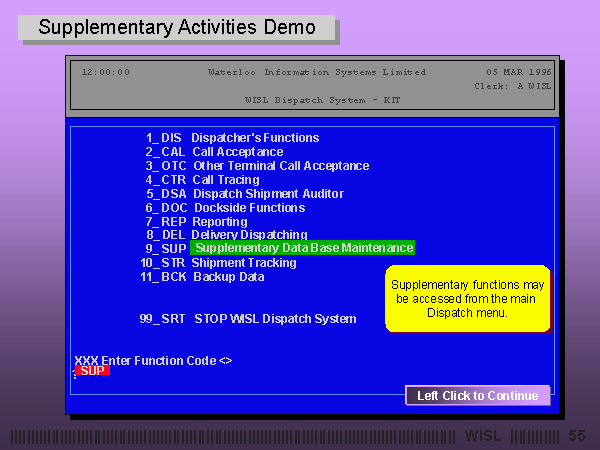
Task: Select 8_DEL Delivery Dispatching entry
Action: (x=227, y=235)
